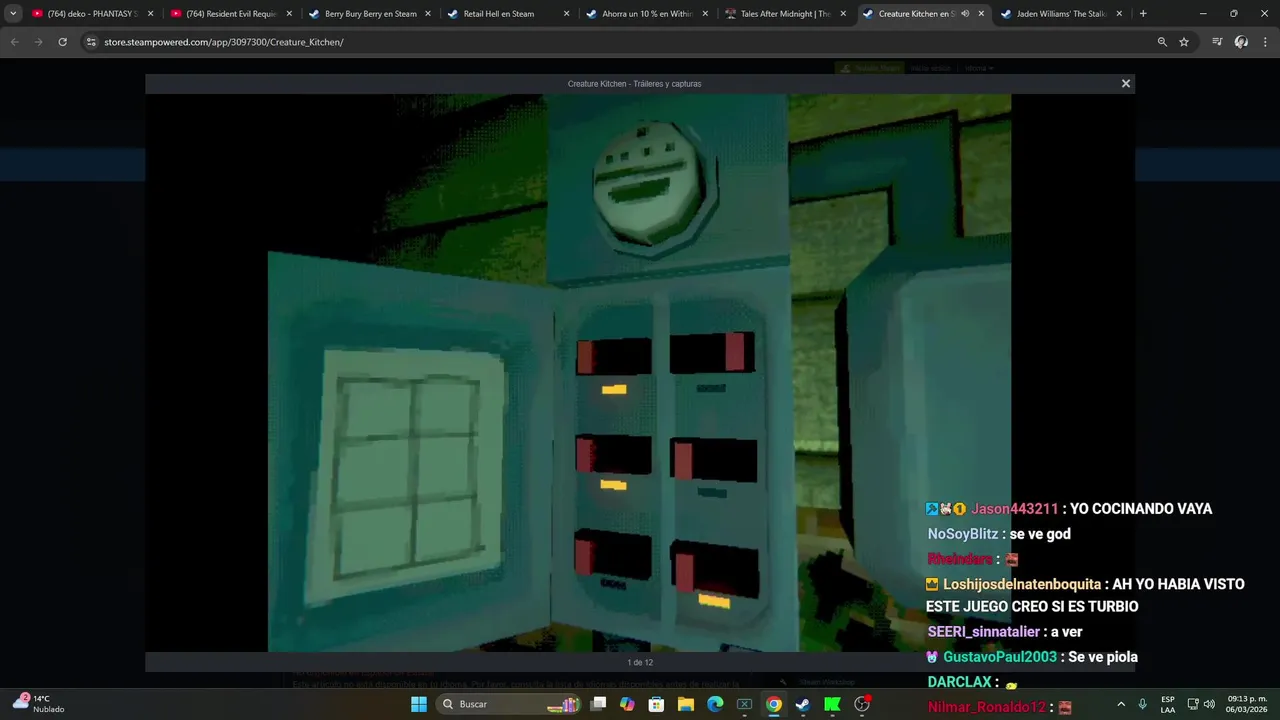Switch to Jaden Williams' The Stalker tab

pyautogui.click(x=1060, y=14)
